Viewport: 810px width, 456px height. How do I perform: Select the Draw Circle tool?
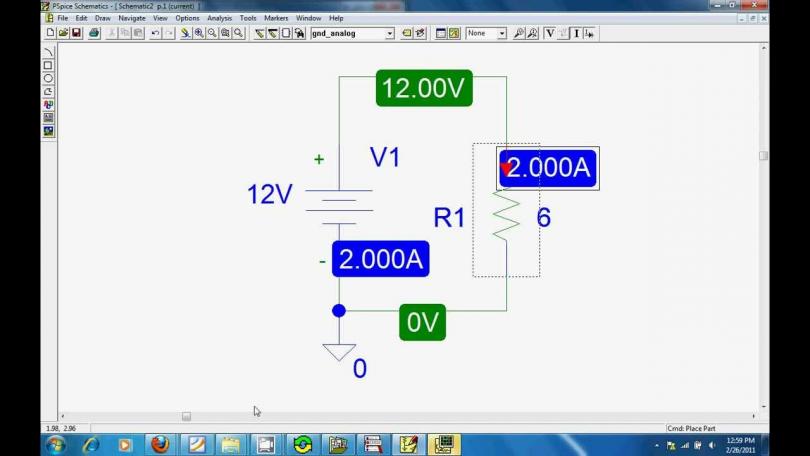tap(48, 78)
